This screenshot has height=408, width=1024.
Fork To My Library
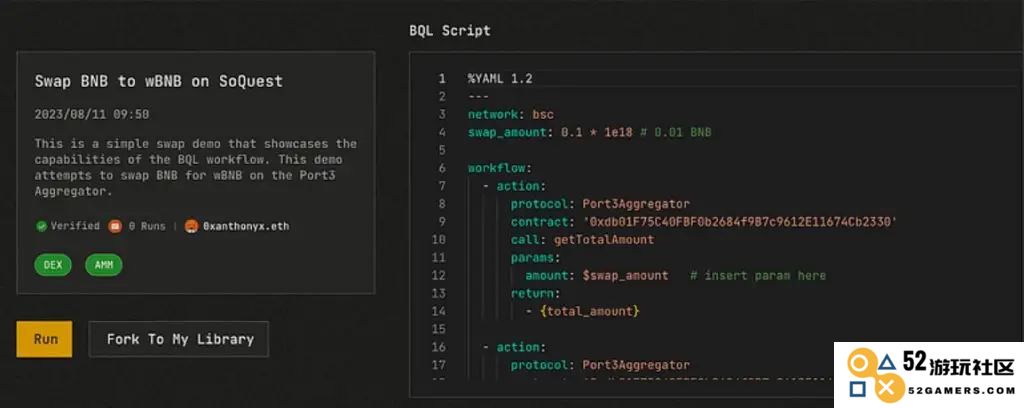coord(179,339)
